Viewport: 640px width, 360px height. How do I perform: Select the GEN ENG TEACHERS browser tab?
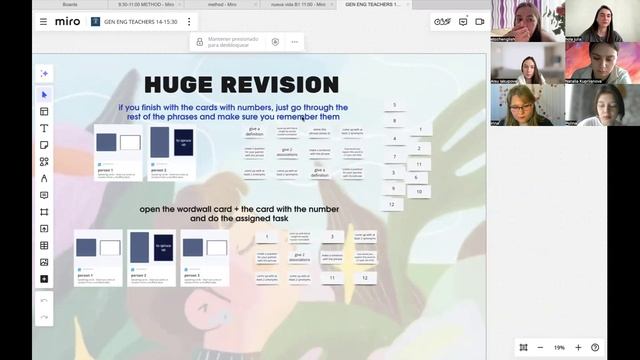tap(372, 4)
